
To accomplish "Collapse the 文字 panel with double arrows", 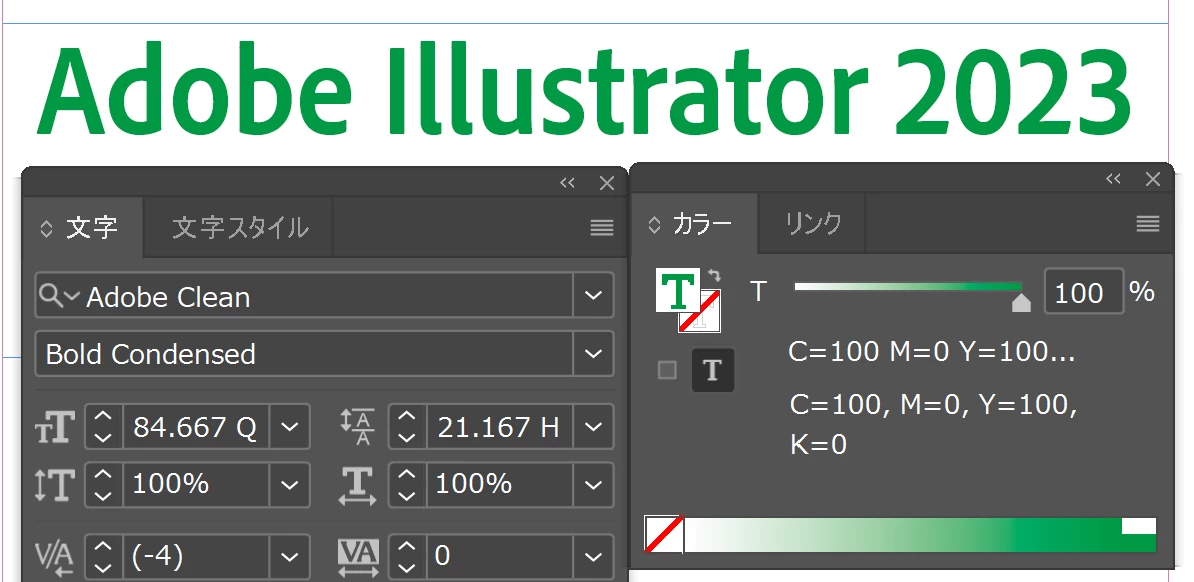I will coord(567,183).
